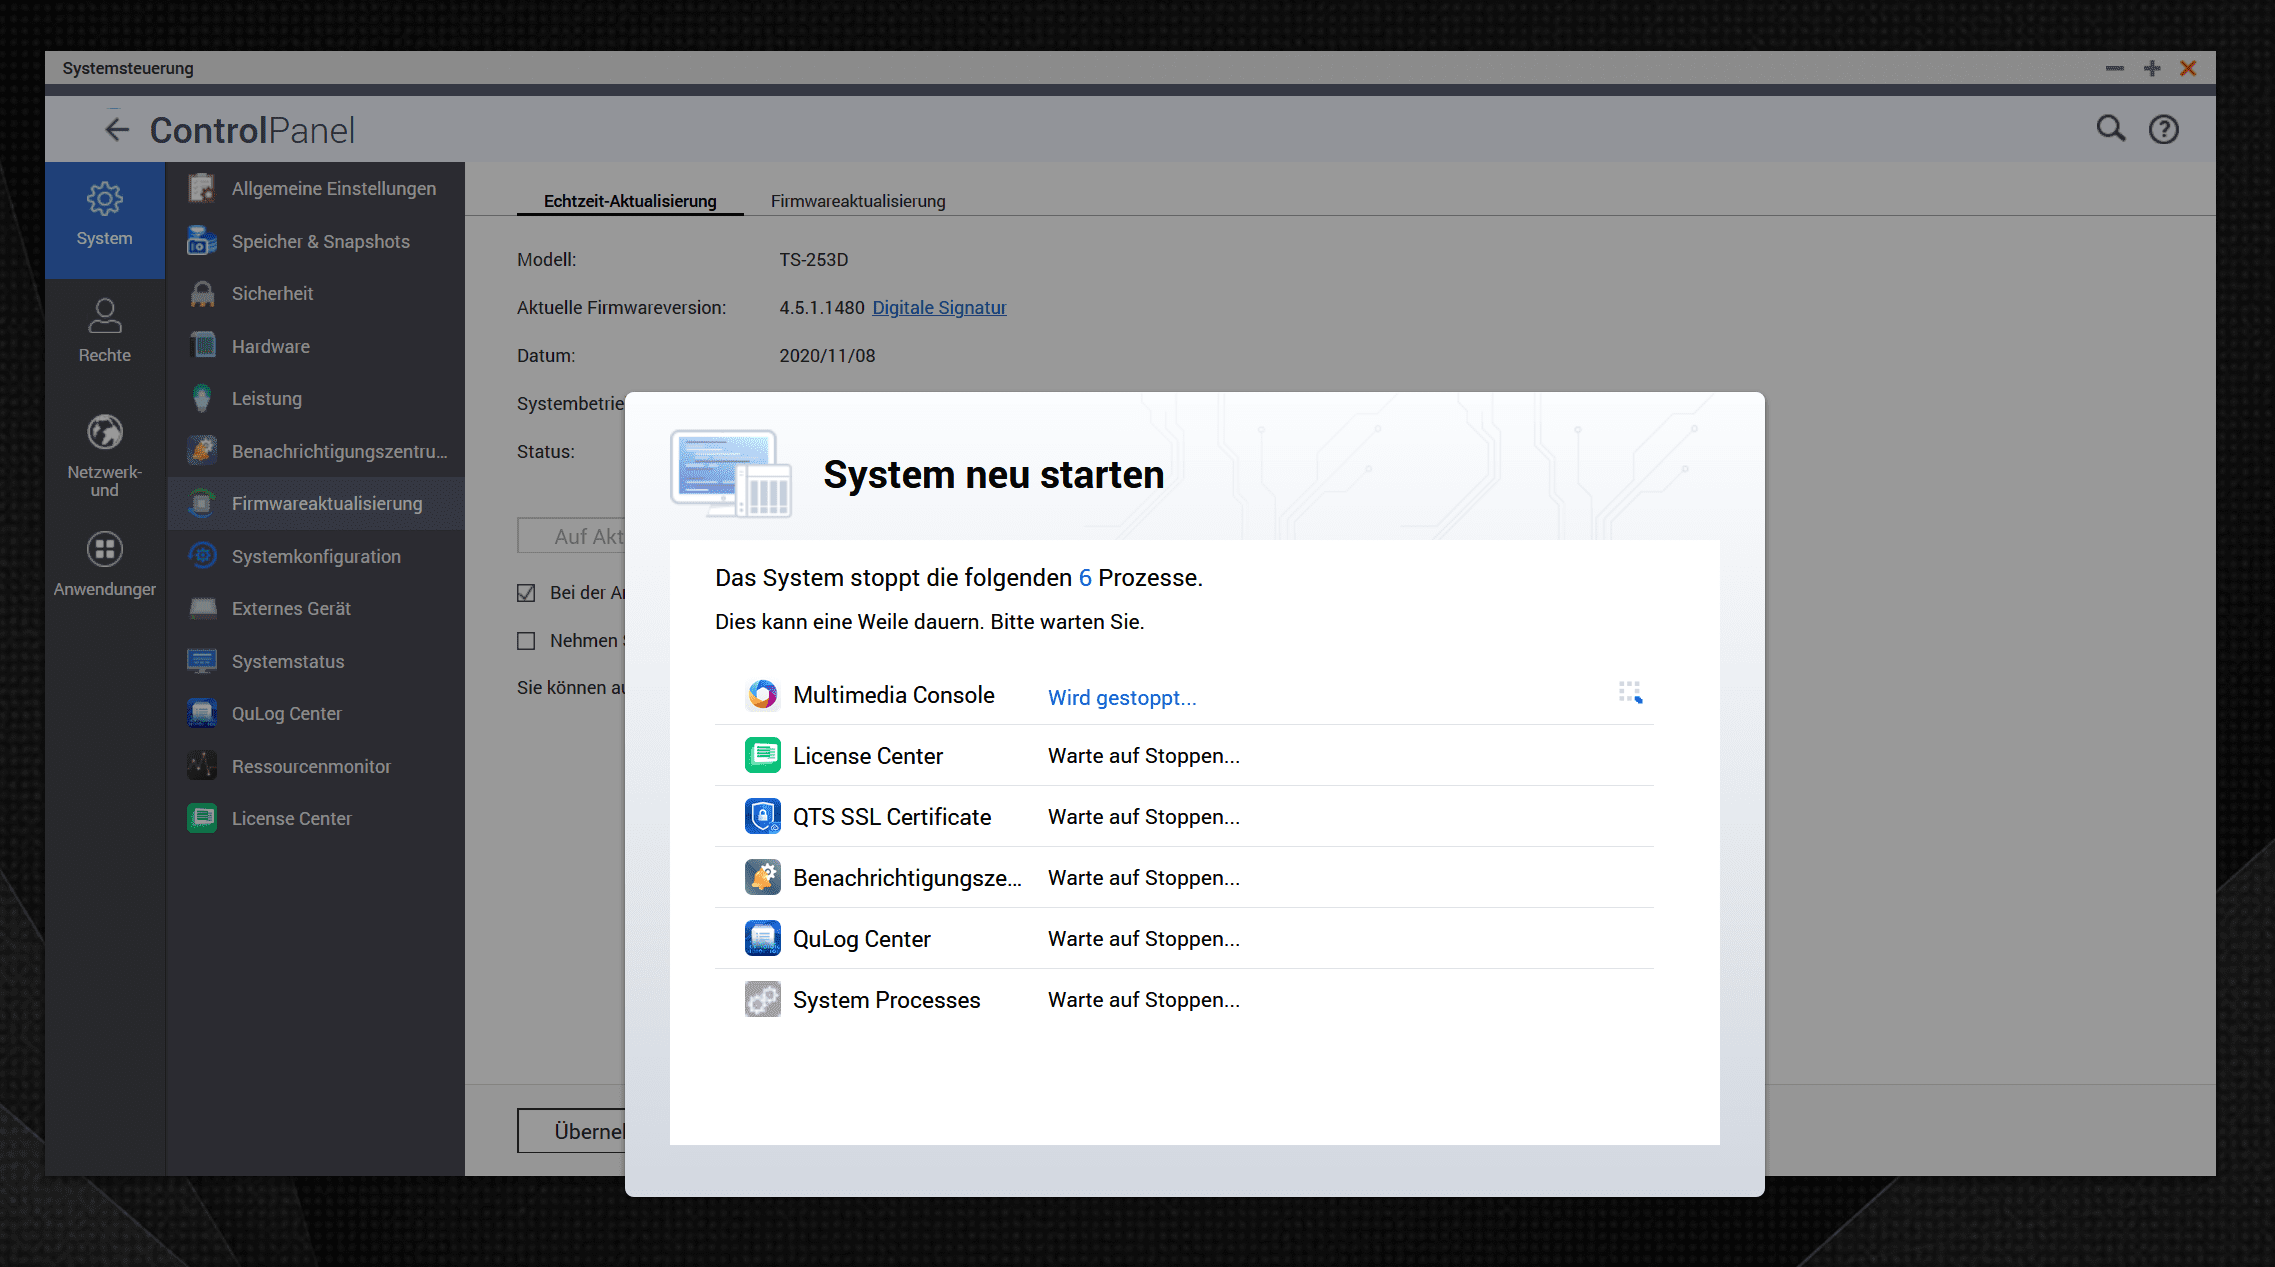Open Allgemeine Einstellungen menu entry
The height and width of the screenshot is (1267, 2275).
[x=315, y=188]
